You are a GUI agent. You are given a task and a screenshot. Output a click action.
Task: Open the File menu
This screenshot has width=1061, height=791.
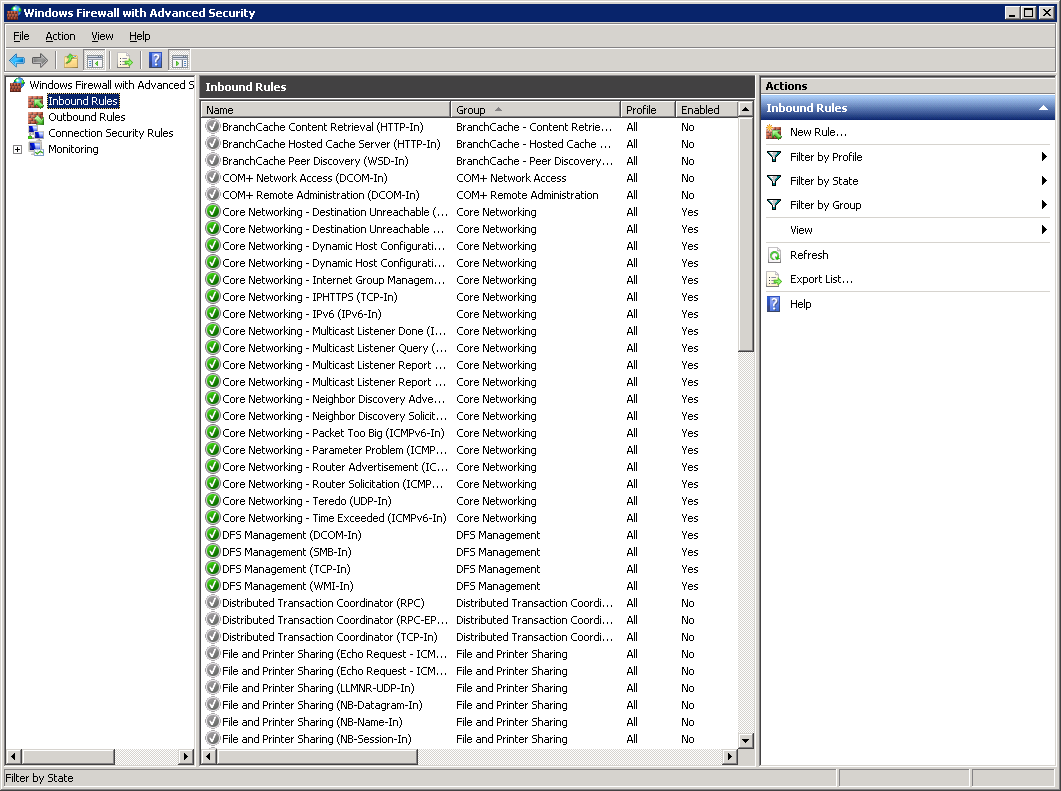click(x=22, y=37)
